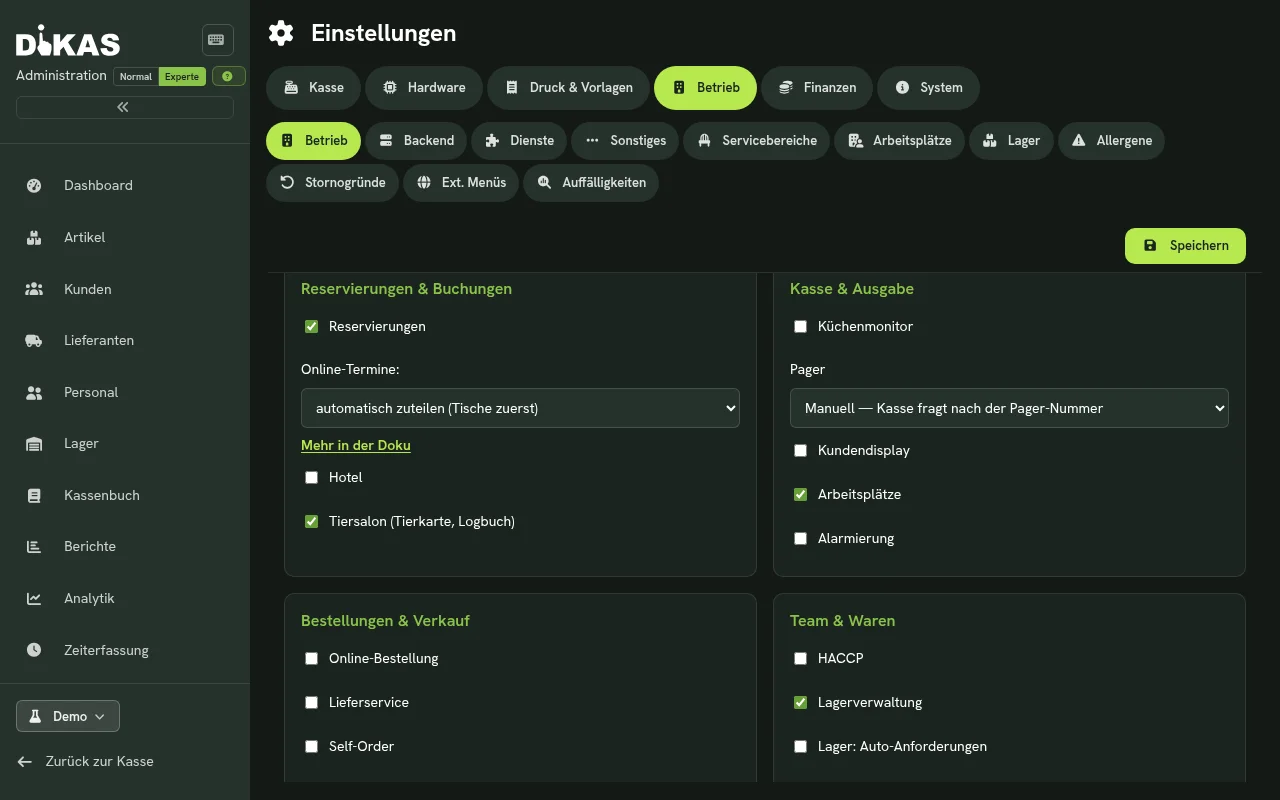Open the Allergene sub-tab

(1111, 140)
